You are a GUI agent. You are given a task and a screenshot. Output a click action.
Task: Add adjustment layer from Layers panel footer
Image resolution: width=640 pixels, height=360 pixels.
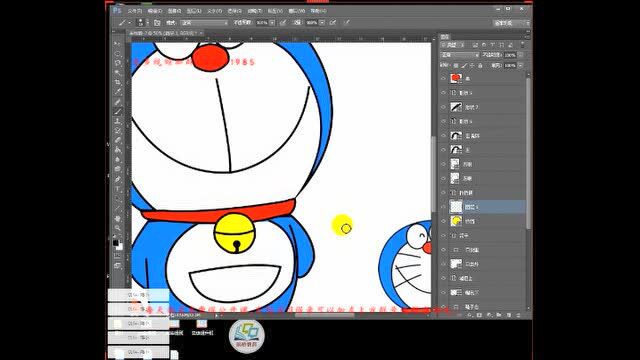coord(489,315)
